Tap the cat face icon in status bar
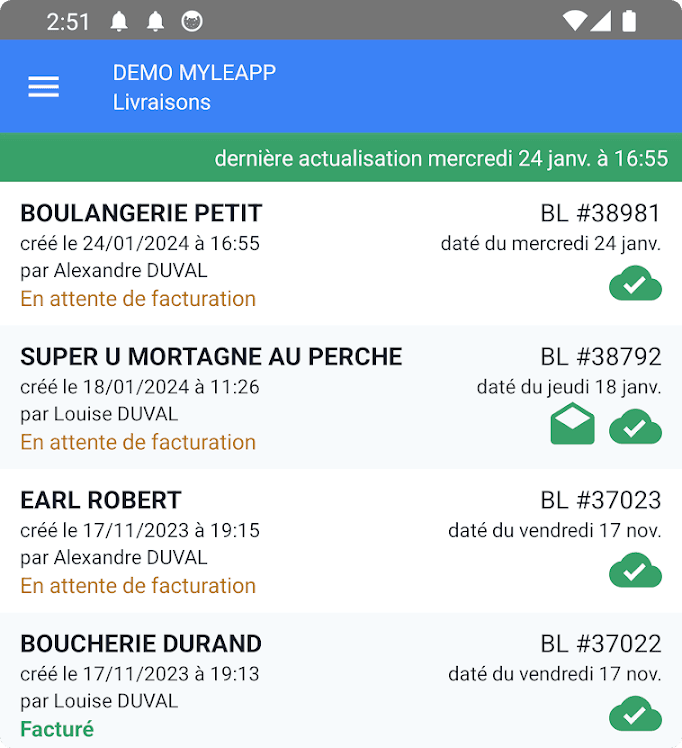Screen dimensions: 682x748 click(192, 21)
